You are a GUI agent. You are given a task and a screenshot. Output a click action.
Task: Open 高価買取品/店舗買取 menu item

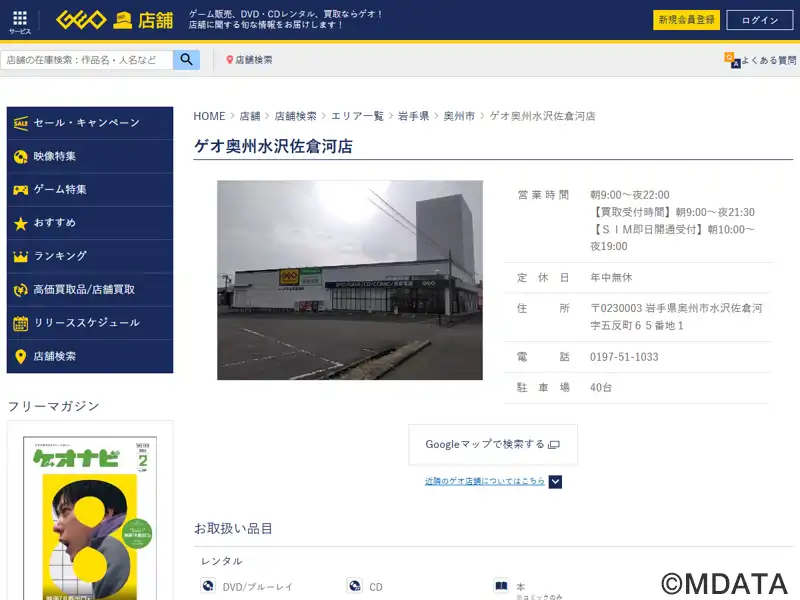click(90, 290)
